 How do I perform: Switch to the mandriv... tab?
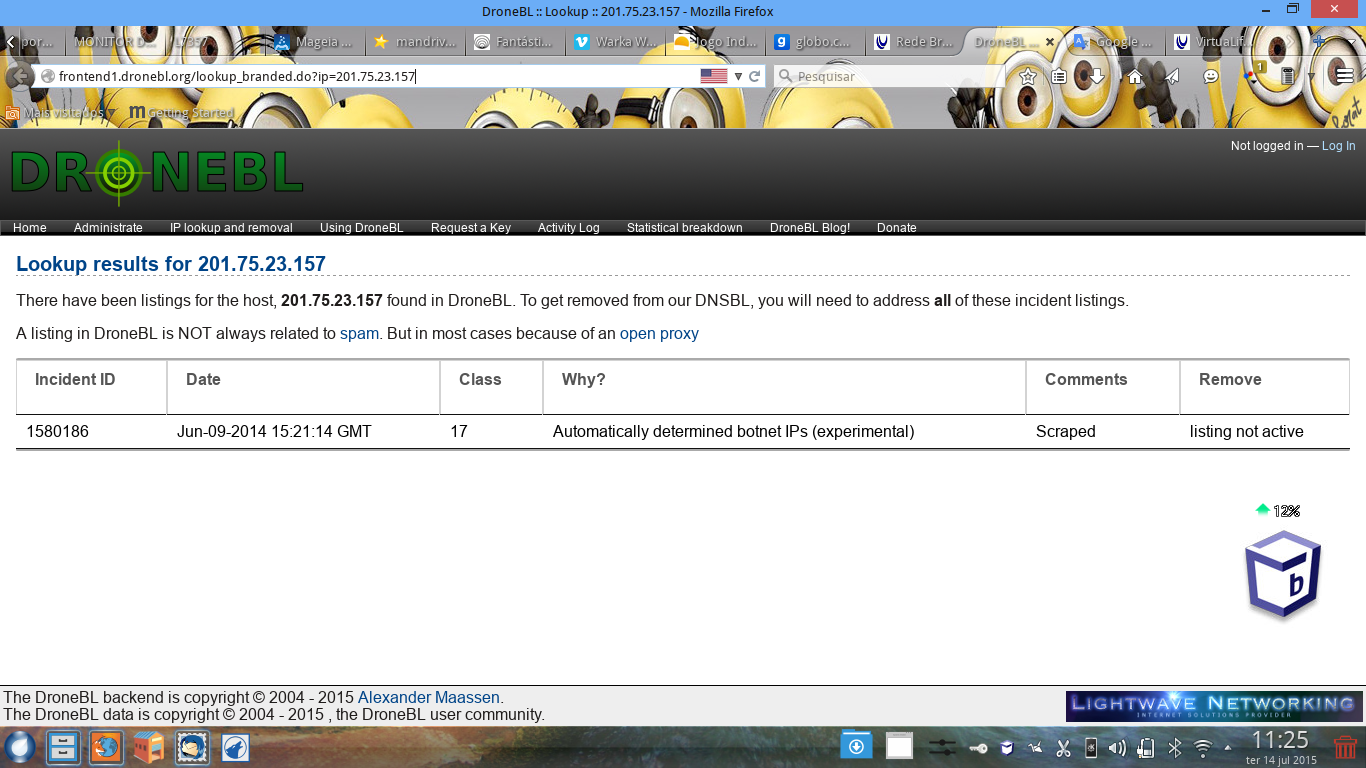pos(414,42)
